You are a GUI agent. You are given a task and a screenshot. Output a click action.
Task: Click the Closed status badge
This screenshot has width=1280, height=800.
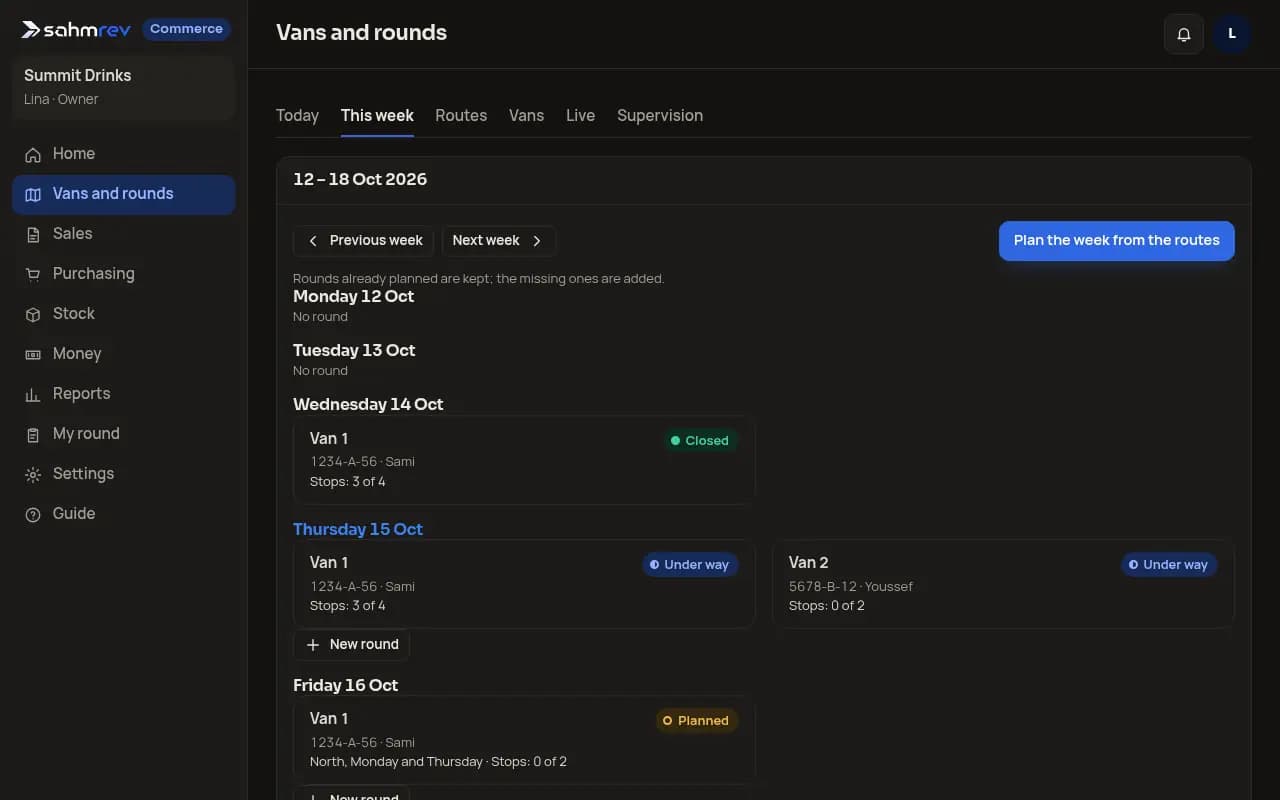pyautogui.click(x=700, y=441)
